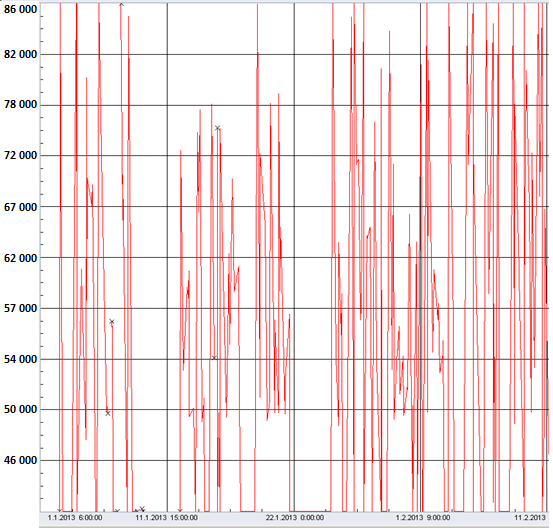Select the 46 000 y-axis label

point(20,460)
